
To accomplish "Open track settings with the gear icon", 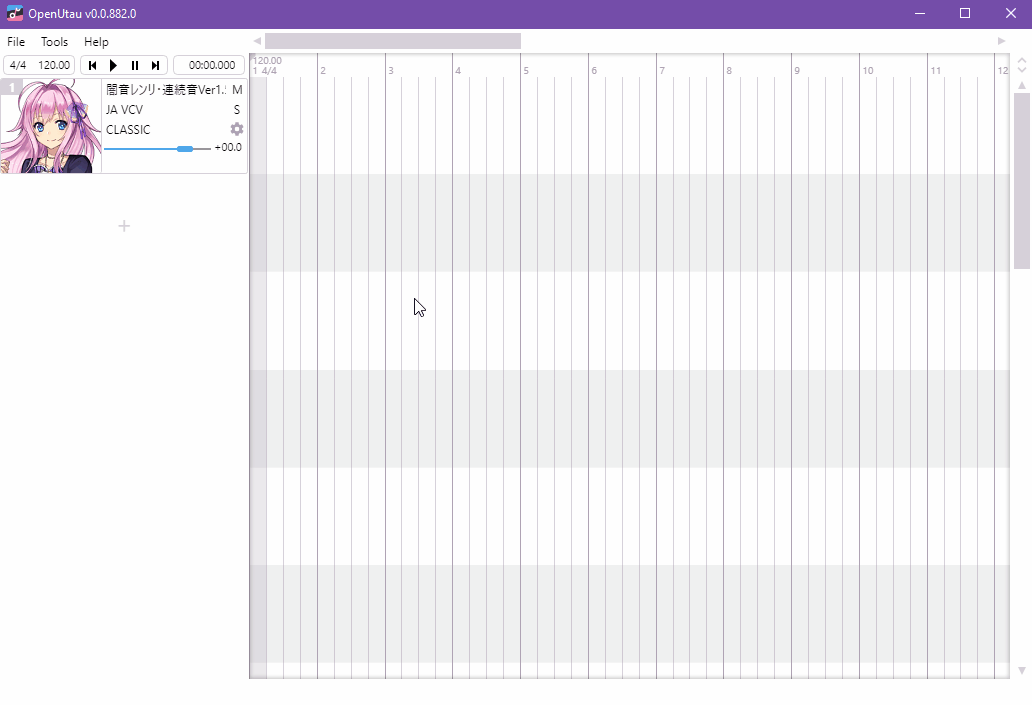I will tap(237, 129).
